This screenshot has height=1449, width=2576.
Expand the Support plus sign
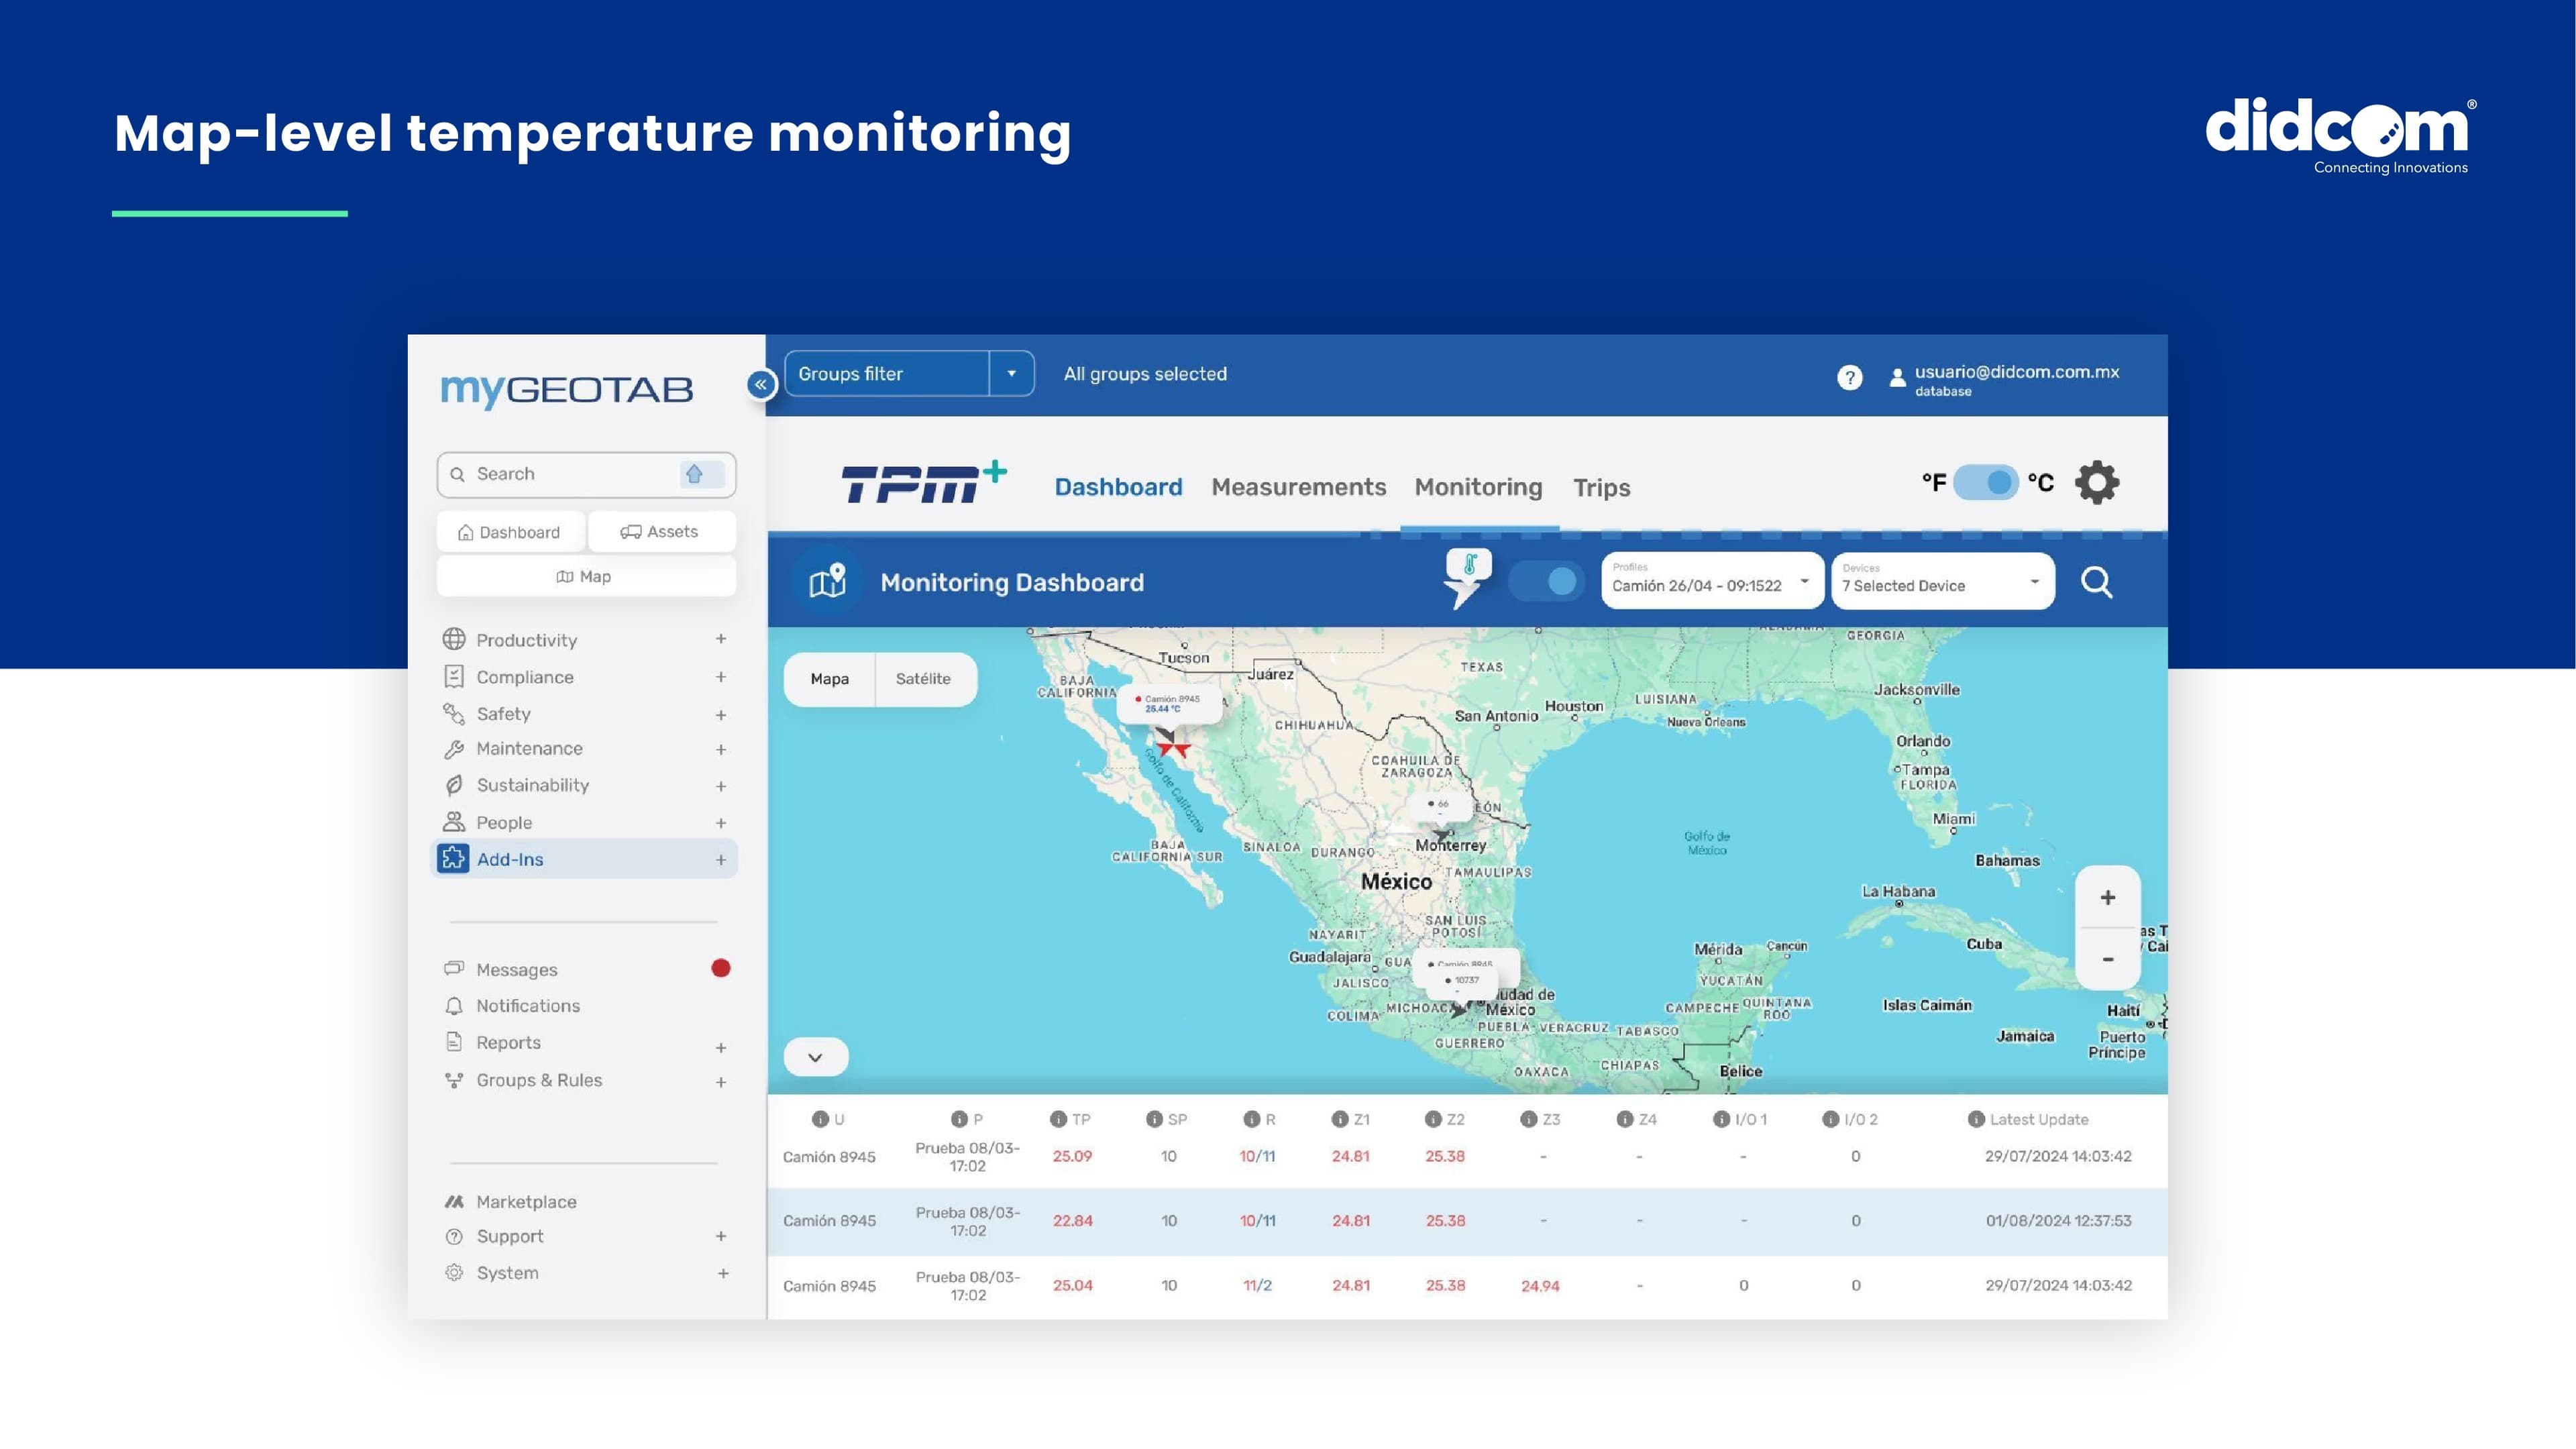click(x=721, y=1237)
